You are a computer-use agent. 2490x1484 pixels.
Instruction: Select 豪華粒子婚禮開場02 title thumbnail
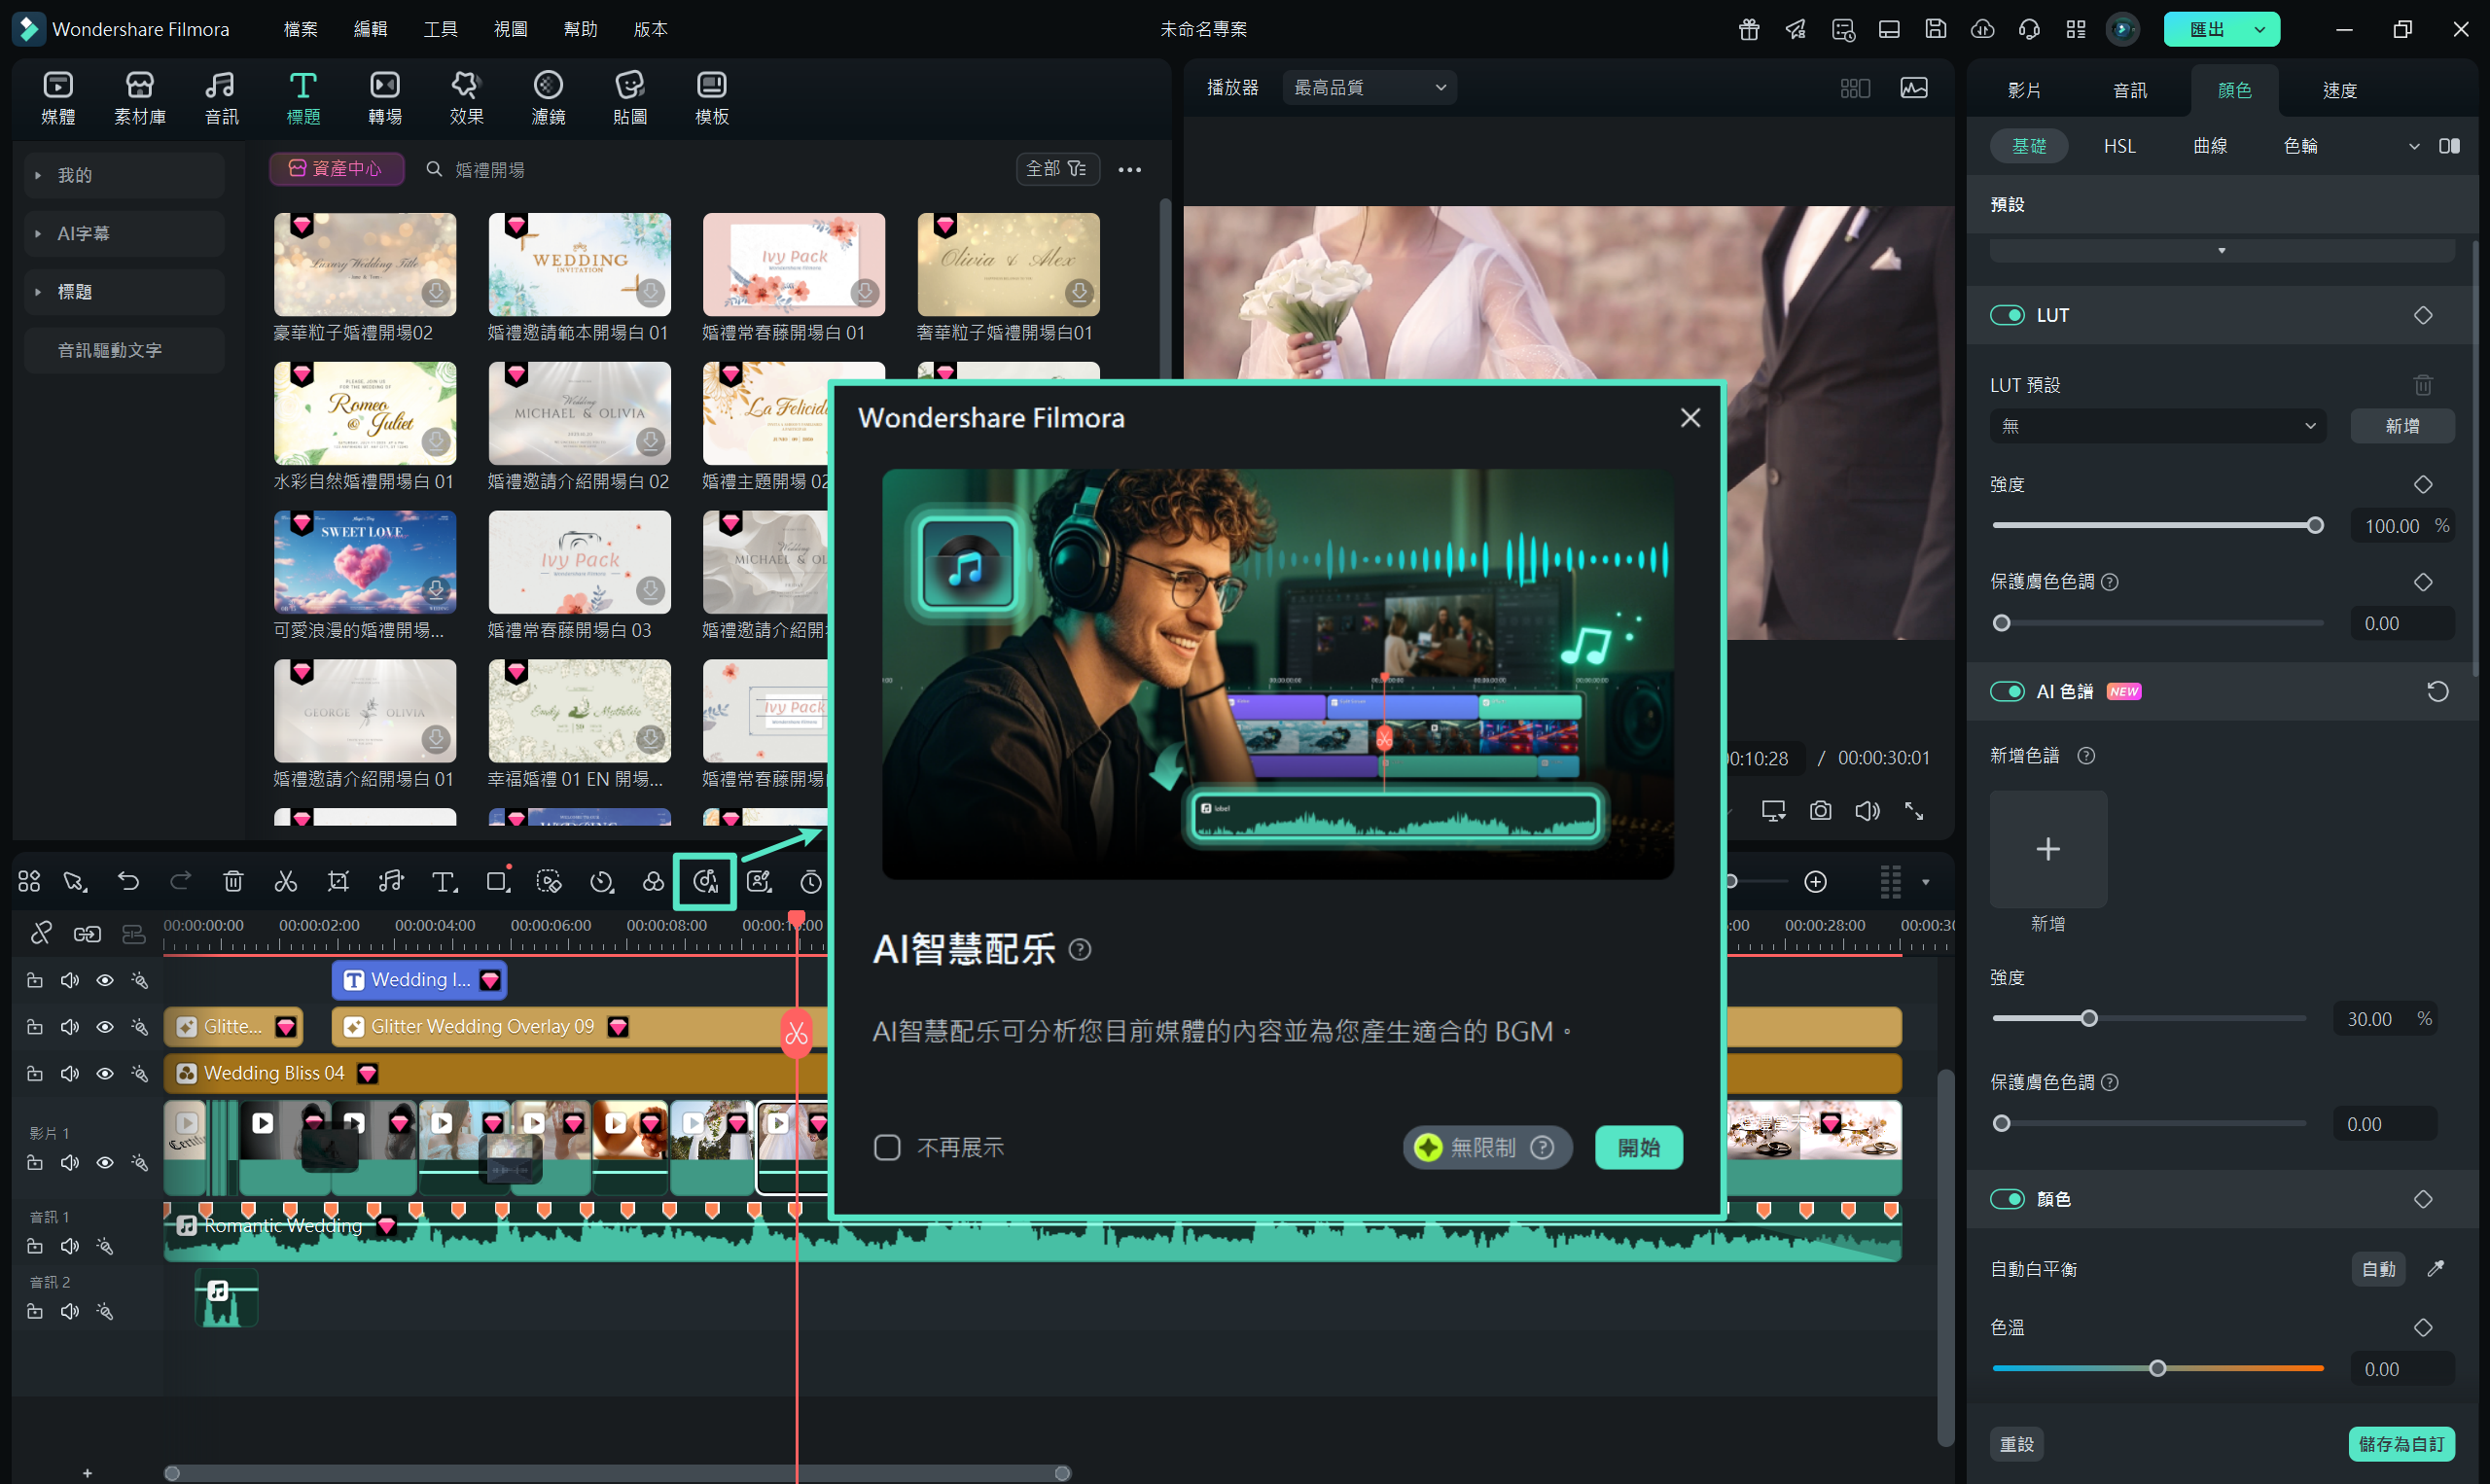[365, 265]
